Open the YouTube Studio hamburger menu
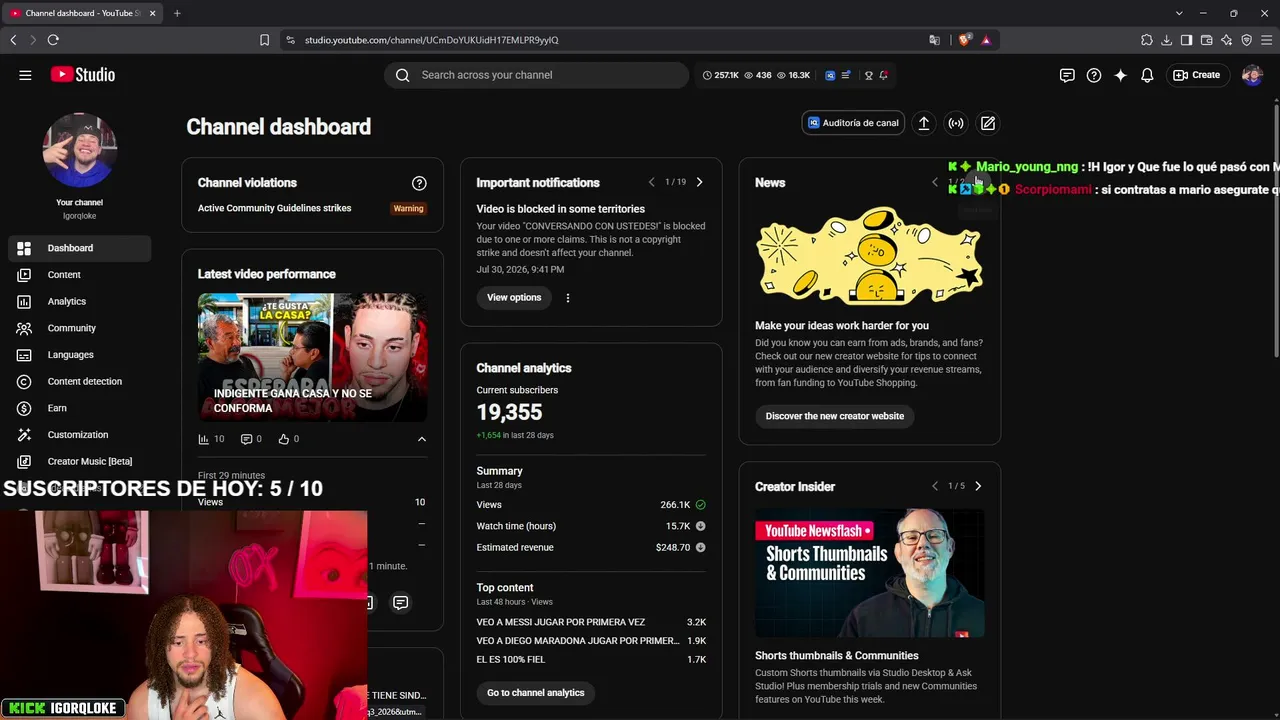Viewport: 1280px width, 720px height. pyautogui.click(x=25, y=75)
